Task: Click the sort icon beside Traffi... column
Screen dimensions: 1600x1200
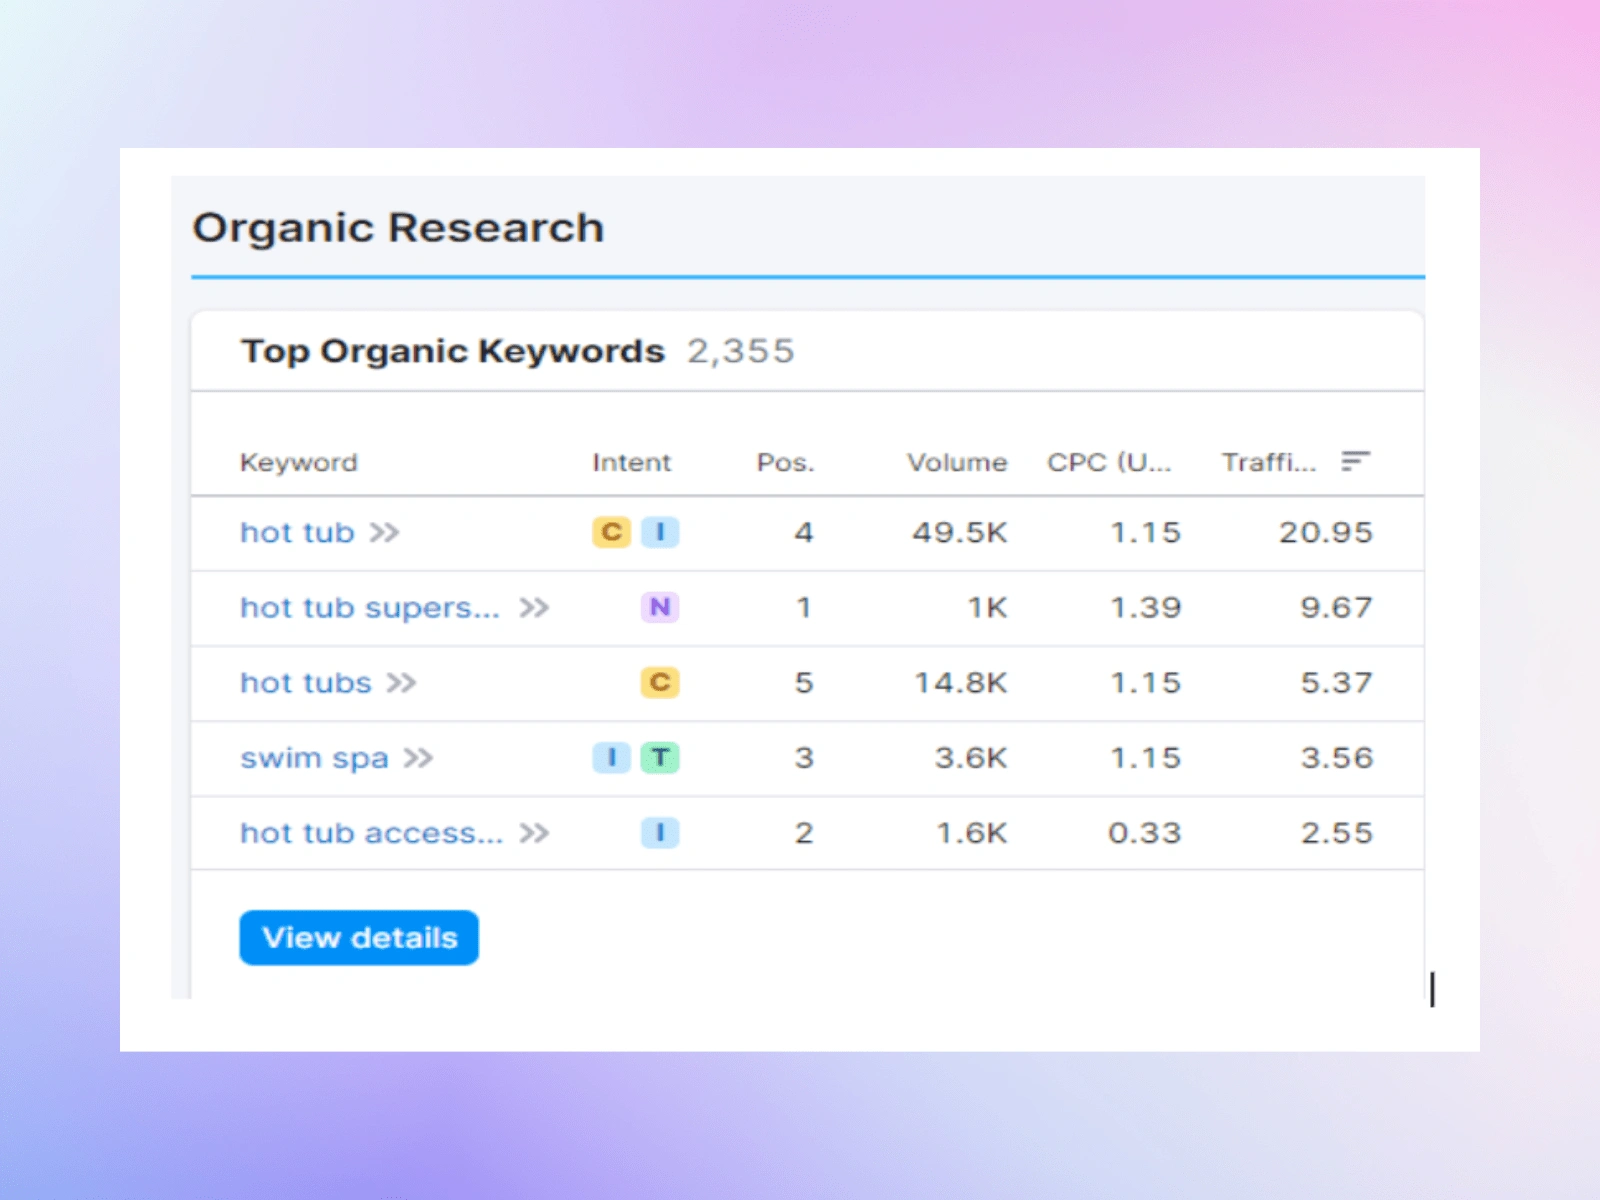Action: (1356, 461)
